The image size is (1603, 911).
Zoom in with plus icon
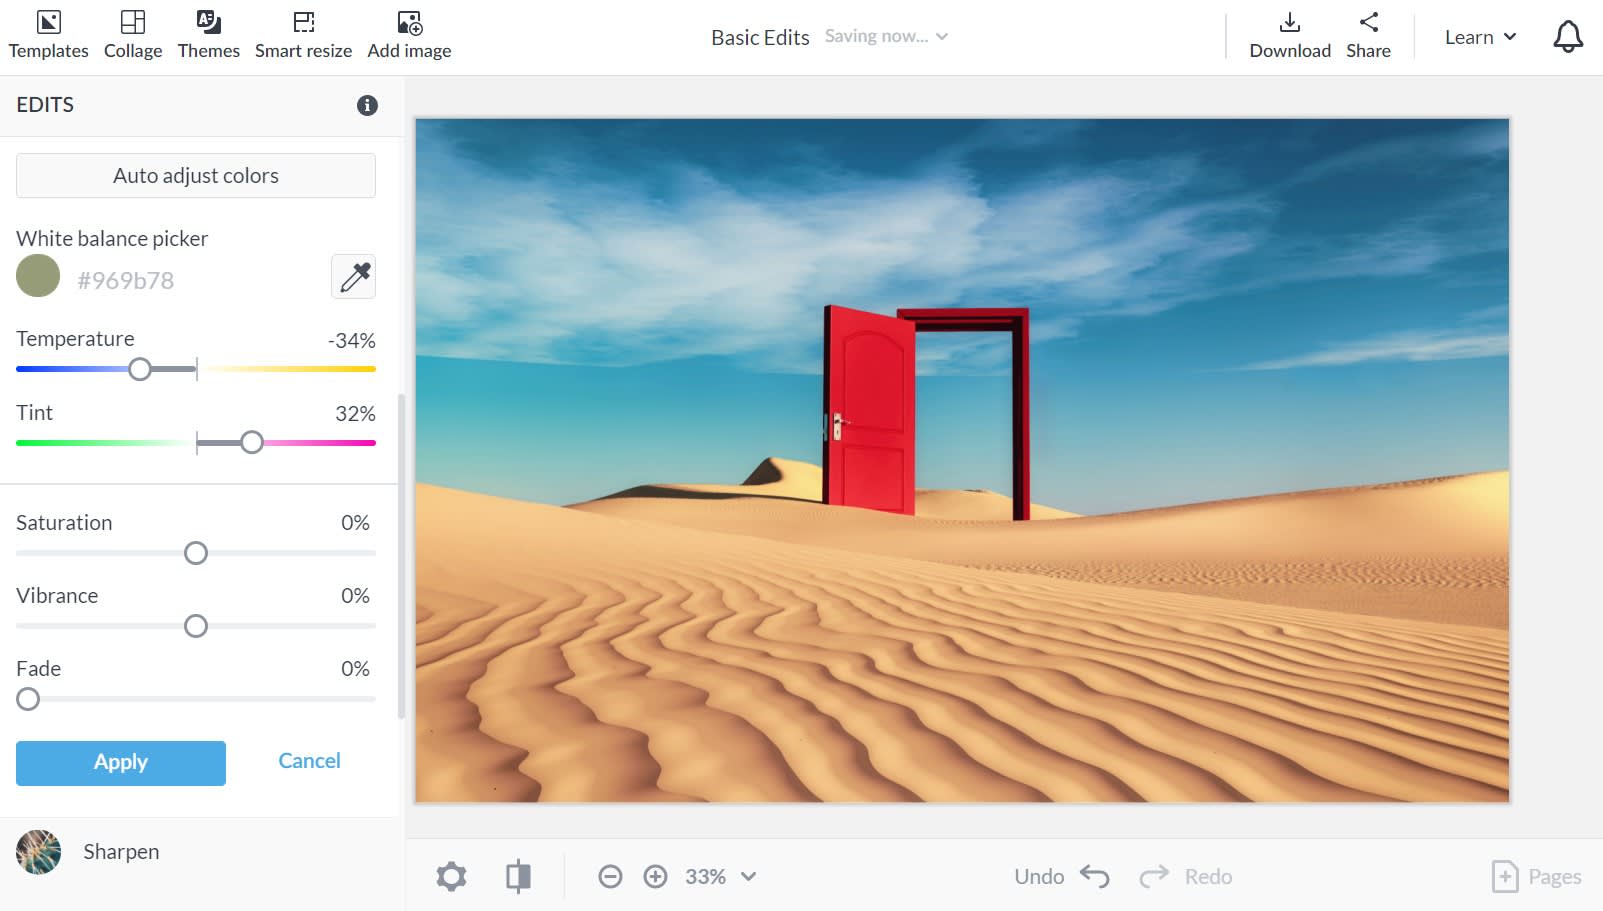click(655, 877)
